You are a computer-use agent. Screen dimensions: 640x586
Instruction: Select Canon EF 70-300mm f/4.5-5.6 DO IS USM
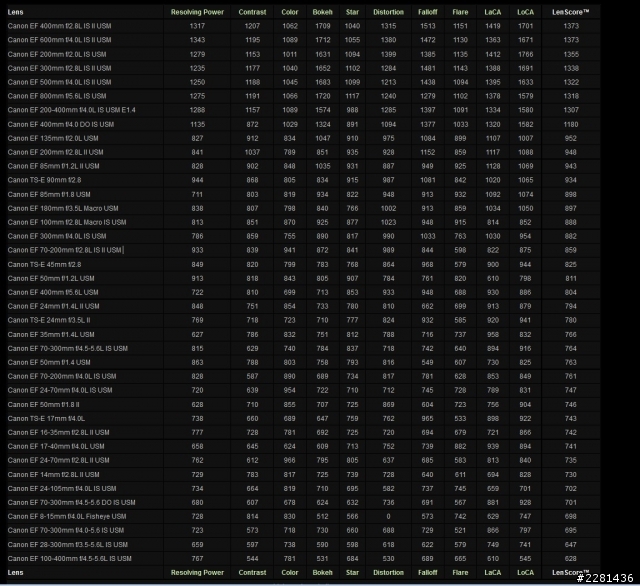click(71, 502)
